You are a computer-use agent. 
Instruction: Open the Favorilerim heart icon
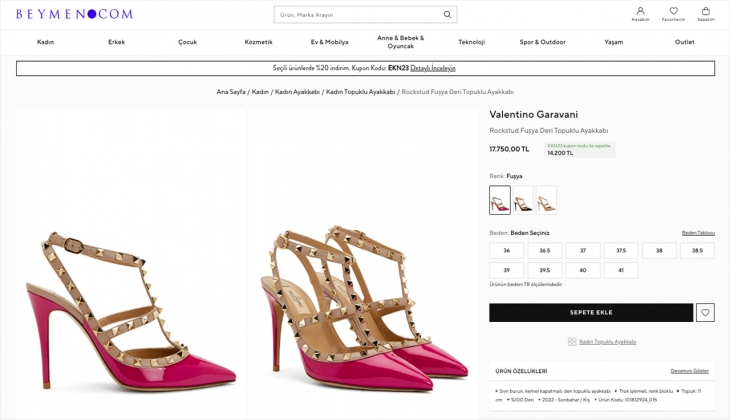click(673, 12)
